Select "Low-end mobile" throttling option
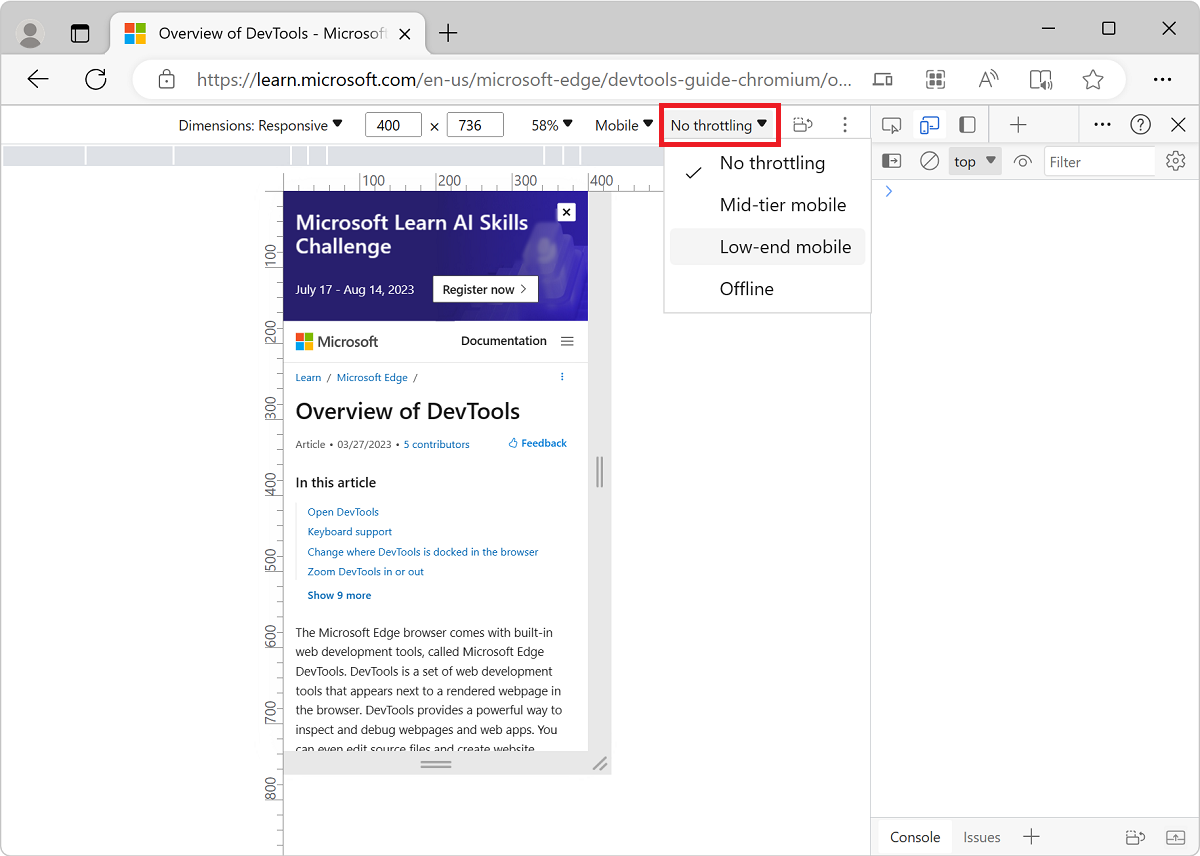The width and height of the screenshot is (1200, 856). pyautogui.click(x=785, y=246)
